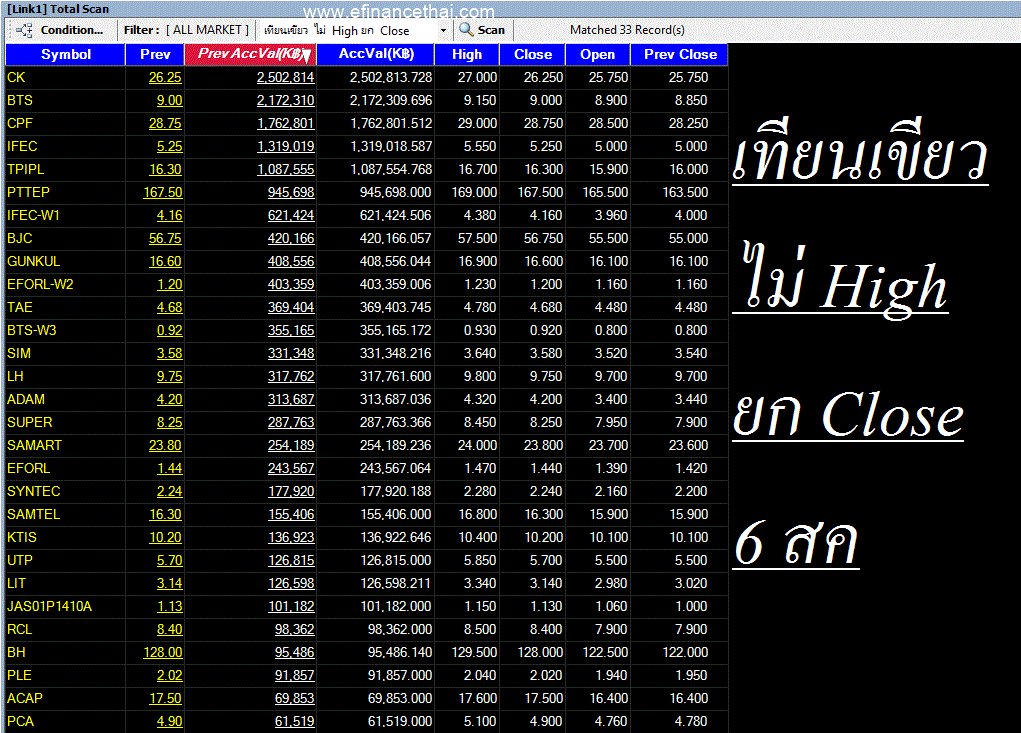Click UTP PrevAccVal 126,815 link

coord(291,560)
